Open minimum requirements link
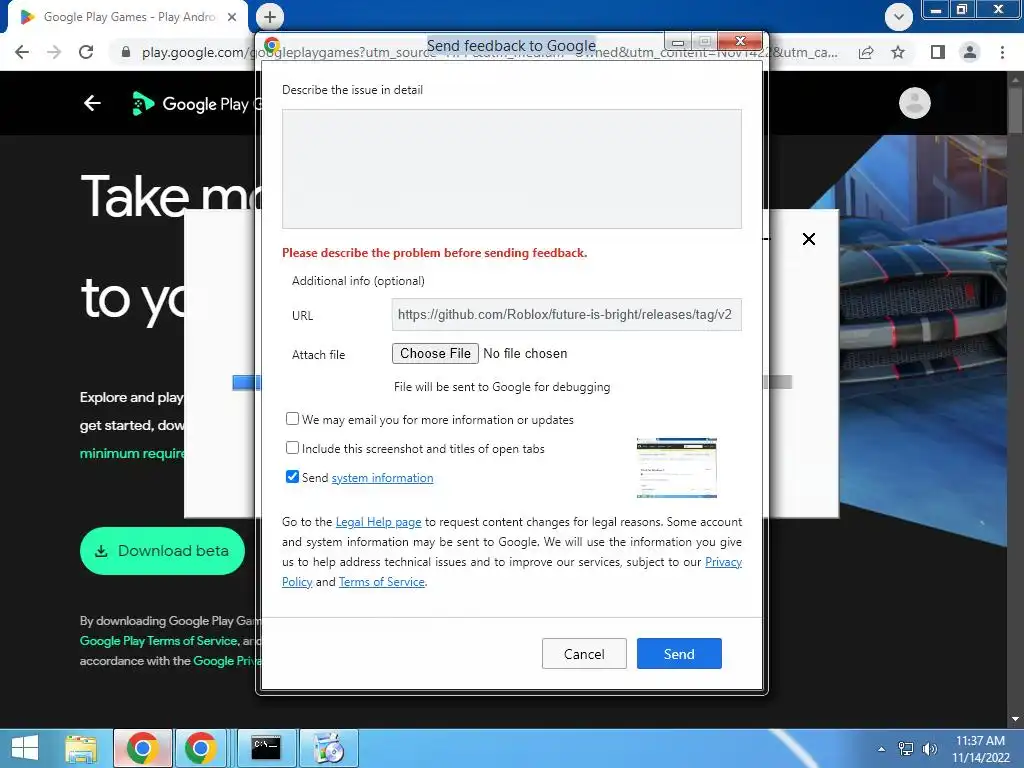Viewport: 1024px width, 768px height. [132, 453]
